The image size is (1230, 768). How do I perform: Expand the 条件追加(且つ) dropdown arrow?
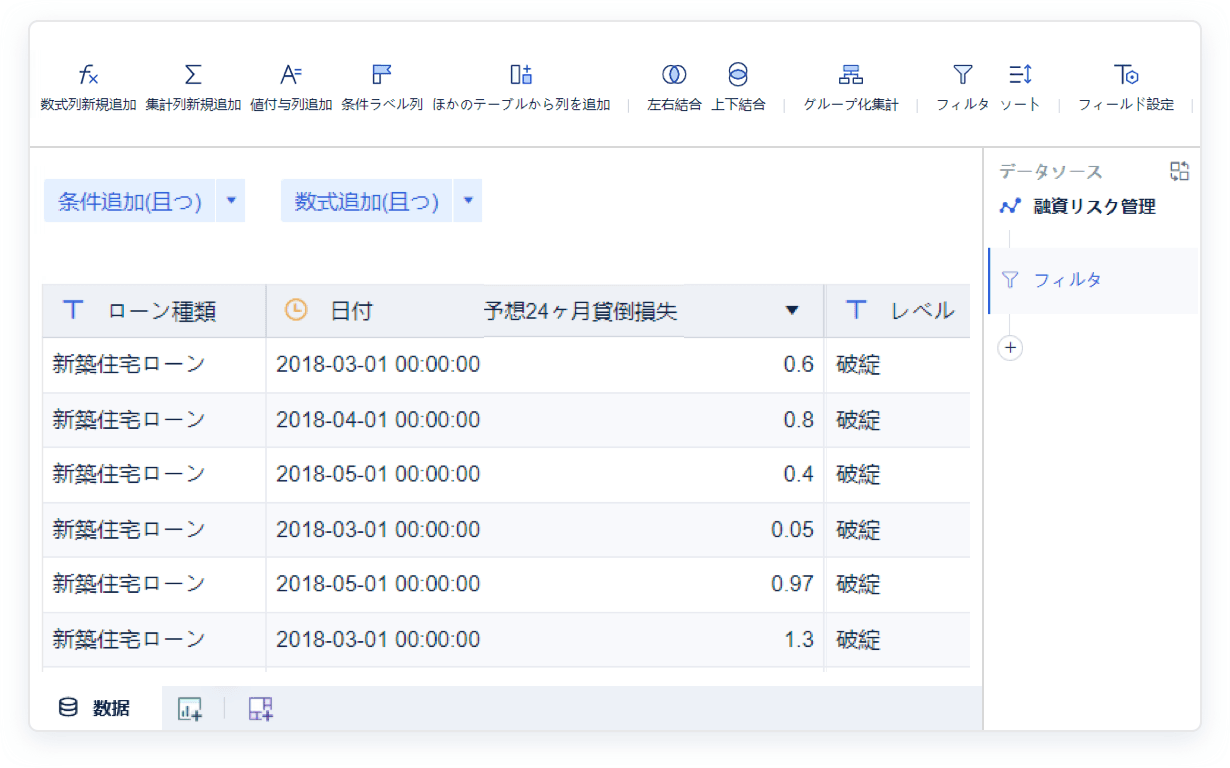point(231,201)
